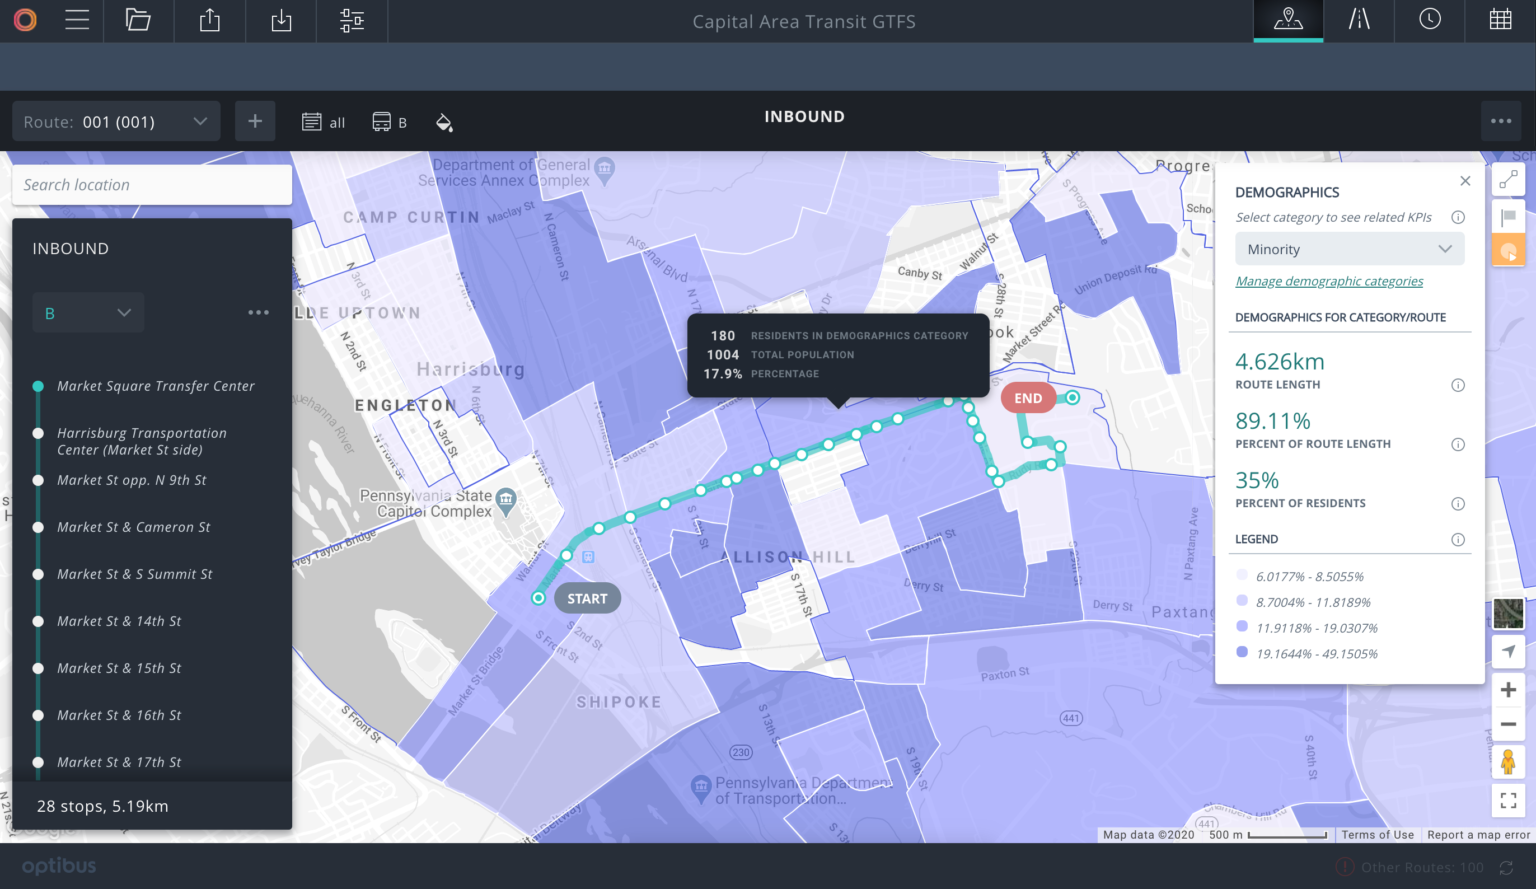Toggle the demographics pie chart overlay
This screenshot has height=889, width=1536.
(x=1508, y=251)
